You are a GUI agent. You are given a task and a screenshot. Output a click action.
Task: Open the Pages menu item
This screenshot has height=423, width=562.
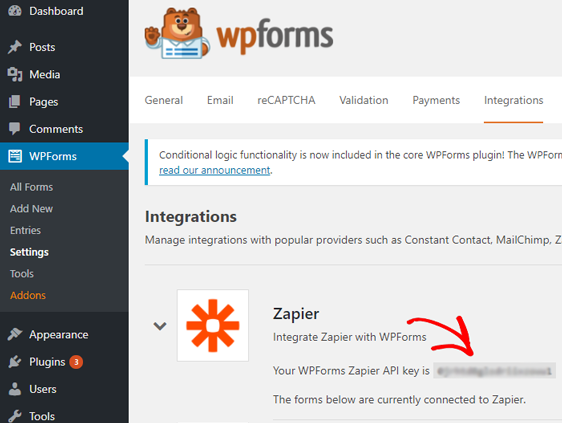coord(44,102)
